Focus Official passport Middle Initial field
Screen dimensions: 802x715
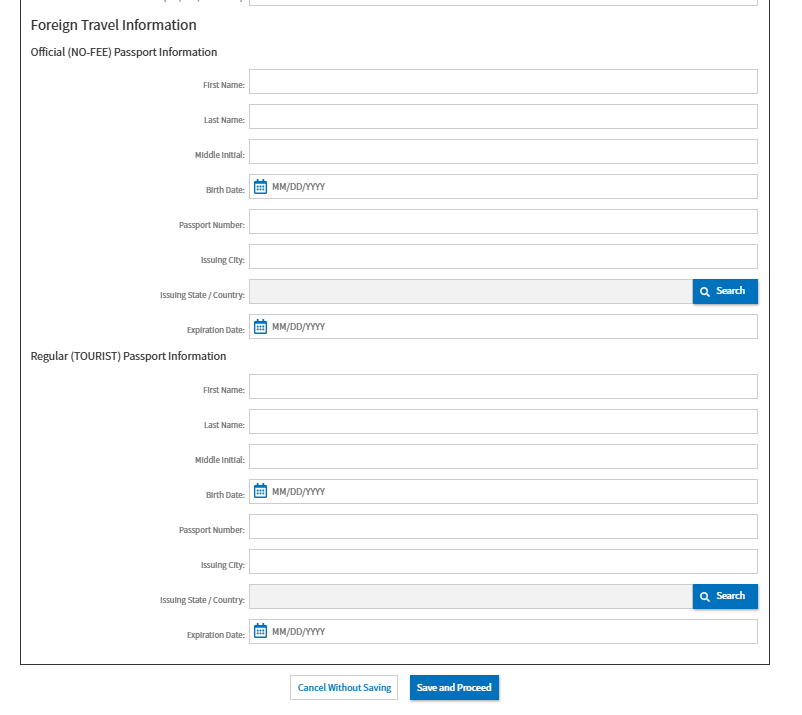coord(503,152)
